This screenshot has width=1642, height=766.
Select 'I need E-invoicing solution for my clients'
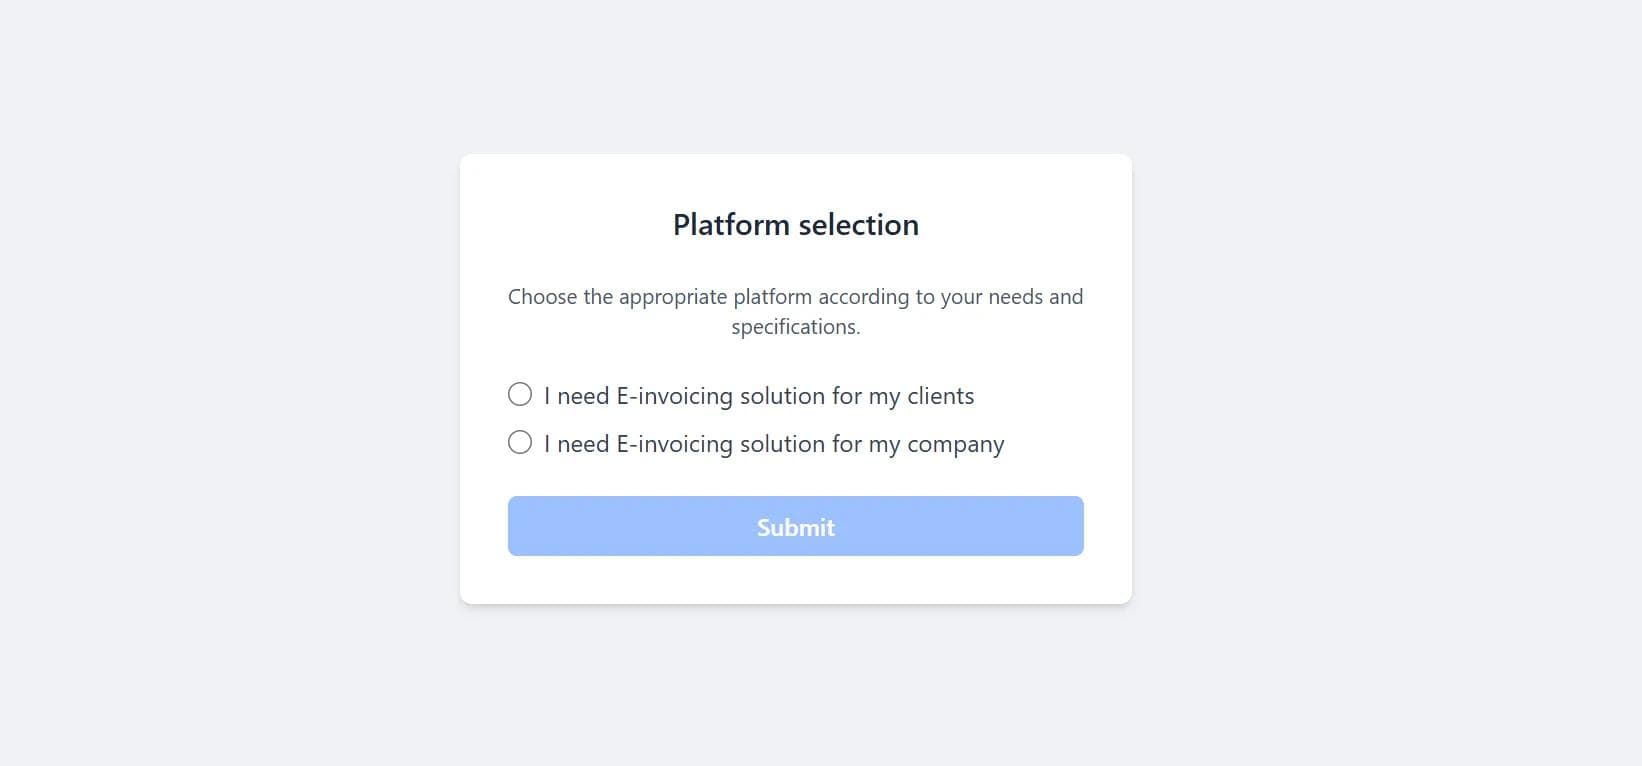(x=519, y=394)
